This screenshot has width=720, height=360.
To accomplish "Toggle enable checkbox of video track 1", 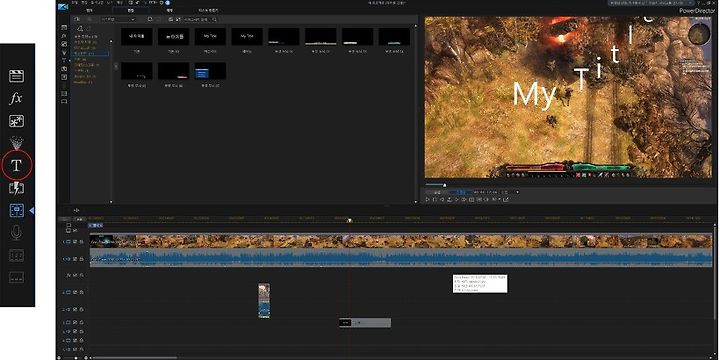I will pyautogui.click(x=75, y=242).
